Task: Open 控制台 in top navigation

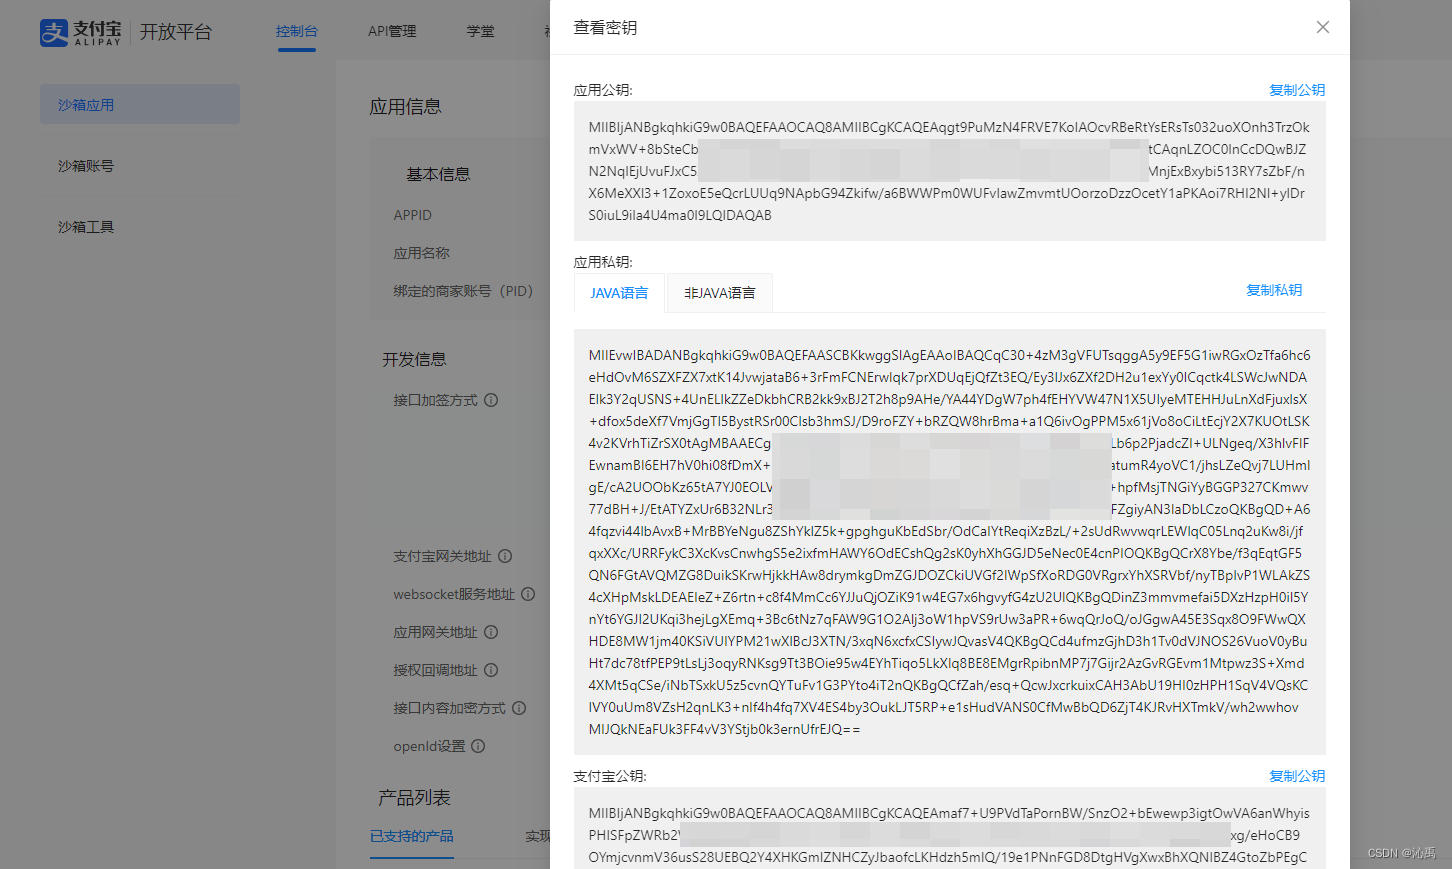Action: click(x=297, y=31)
